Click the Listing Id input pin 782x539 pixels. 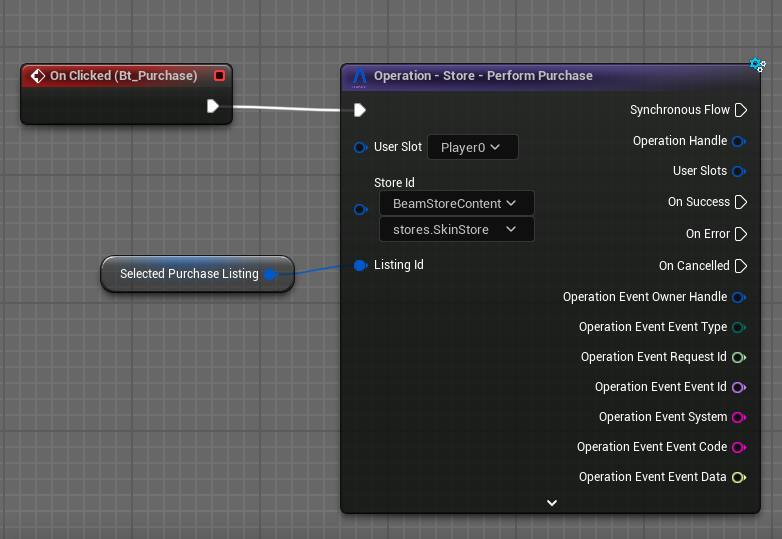pos(360,265)
